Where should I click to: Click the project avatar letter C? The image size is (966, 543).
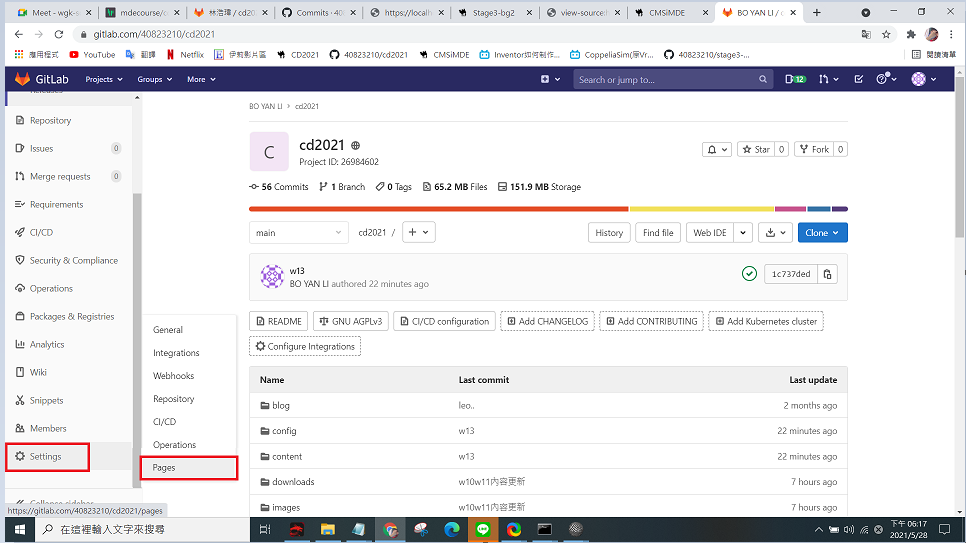click(269, 152)
